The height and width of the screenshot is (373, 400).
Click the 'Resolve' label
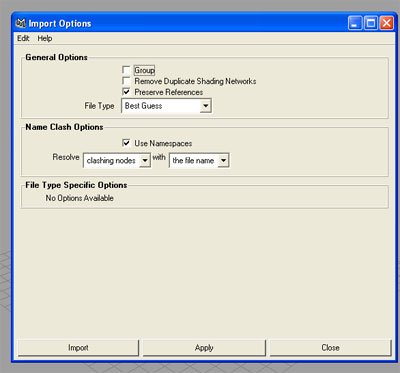tap(66, 157)
